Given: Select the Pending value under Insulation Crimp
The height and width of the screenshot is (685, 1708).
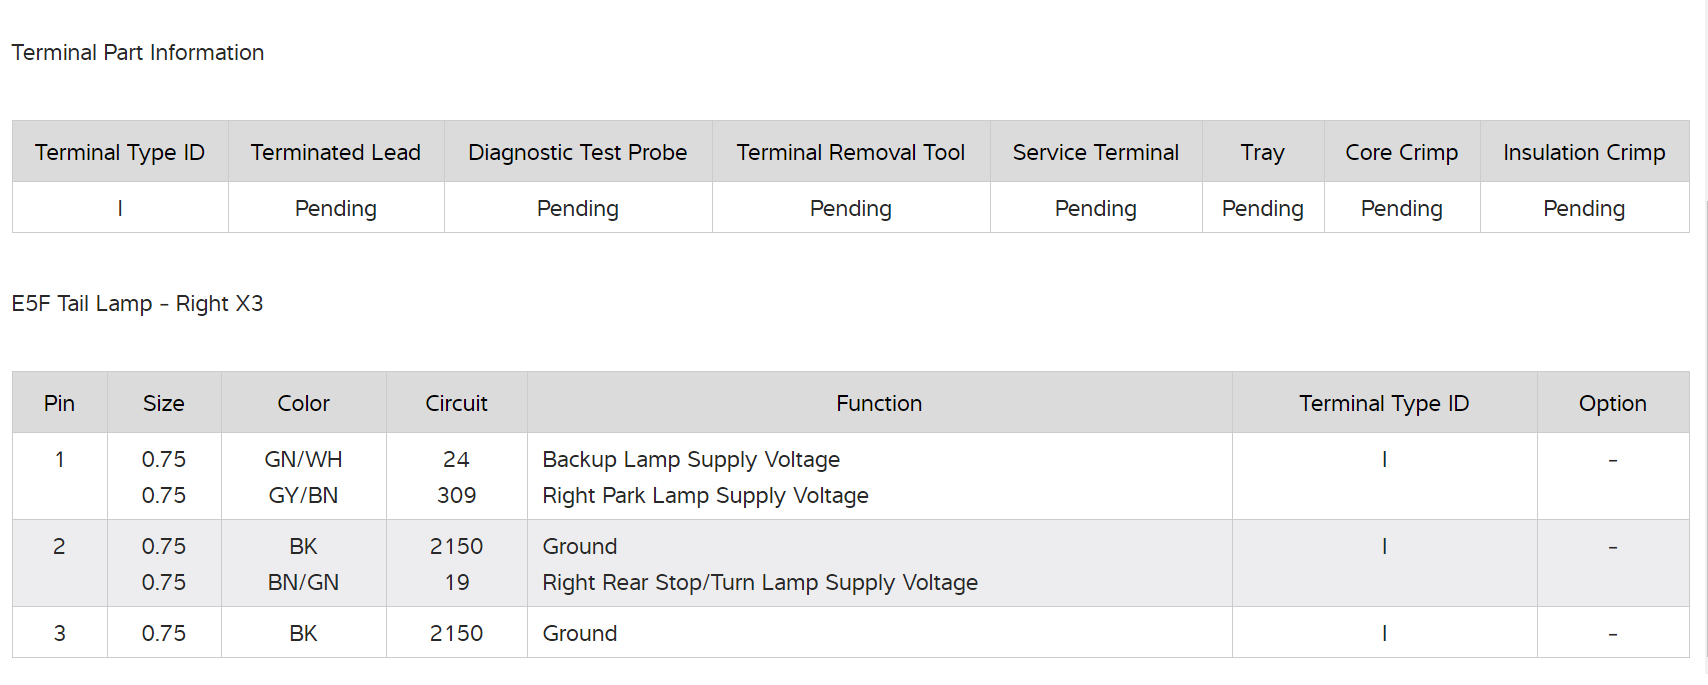Looking at the screenshot, I should (x=1584, y=208).
